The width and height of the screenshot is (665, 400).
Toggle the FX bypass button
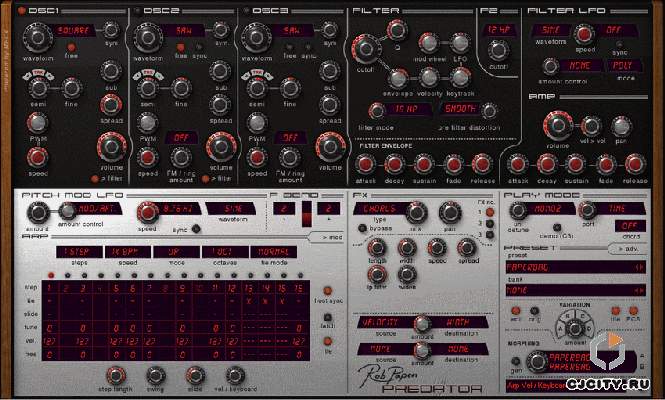point(362,228)
